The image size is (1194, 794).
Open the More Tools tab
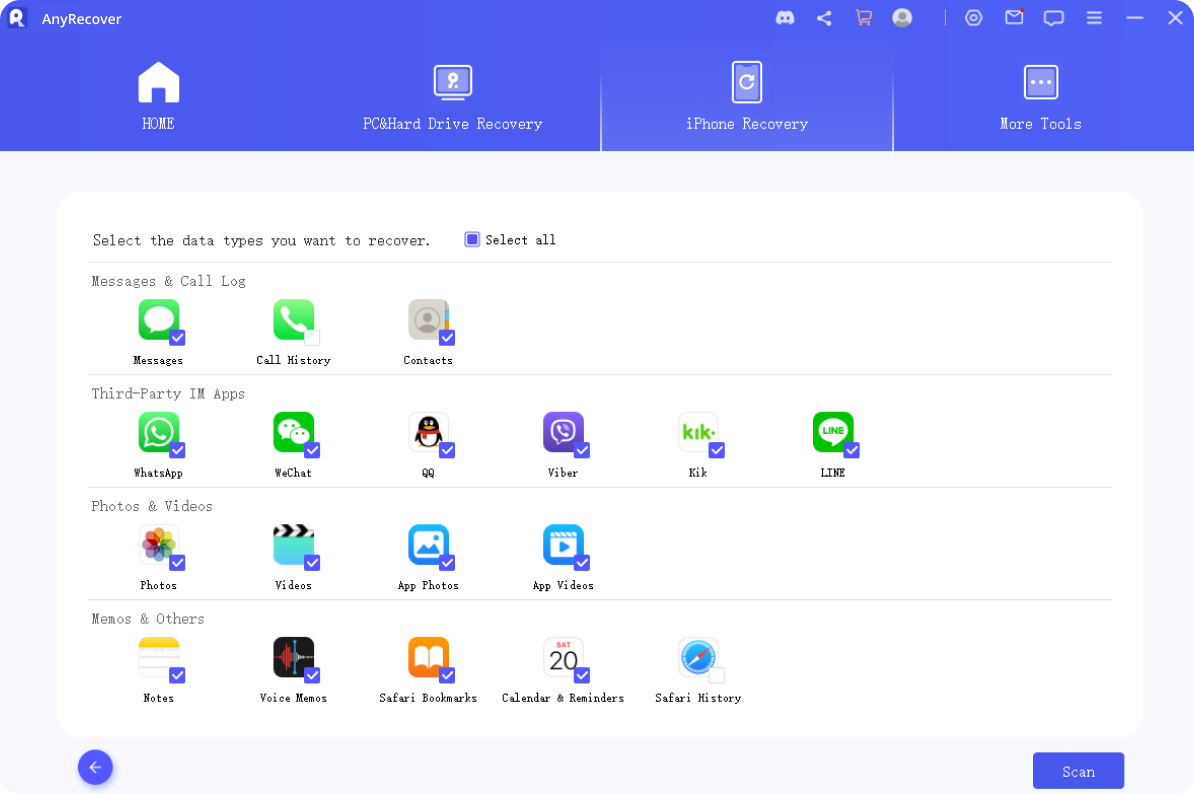point(1040,96)
